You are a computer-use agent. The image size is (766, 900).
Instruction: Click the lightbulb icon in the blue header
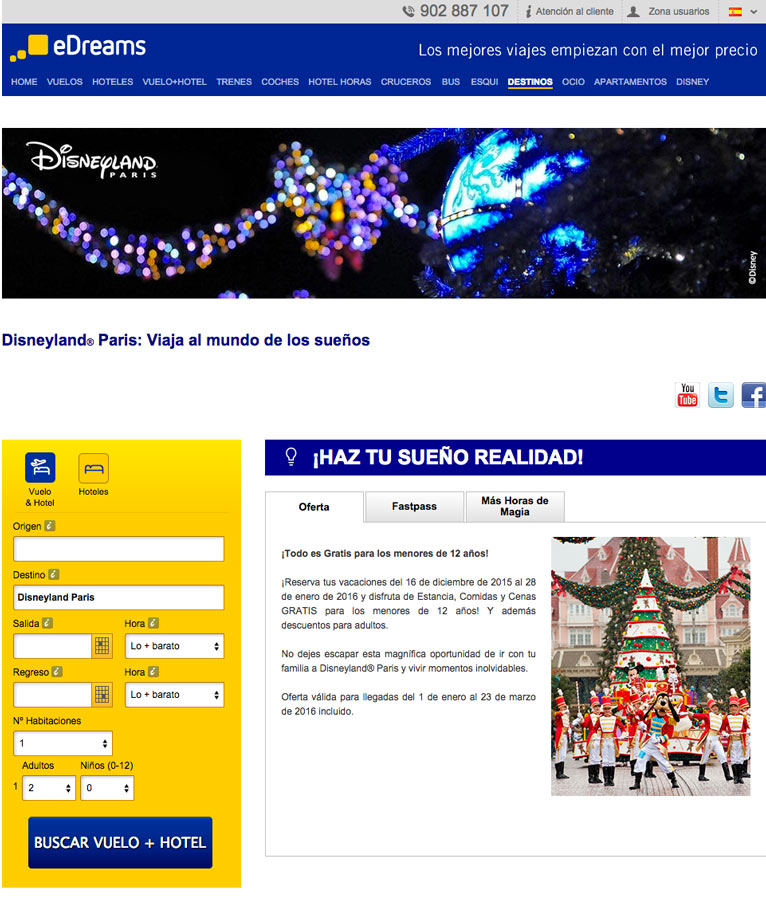(291, 457)
